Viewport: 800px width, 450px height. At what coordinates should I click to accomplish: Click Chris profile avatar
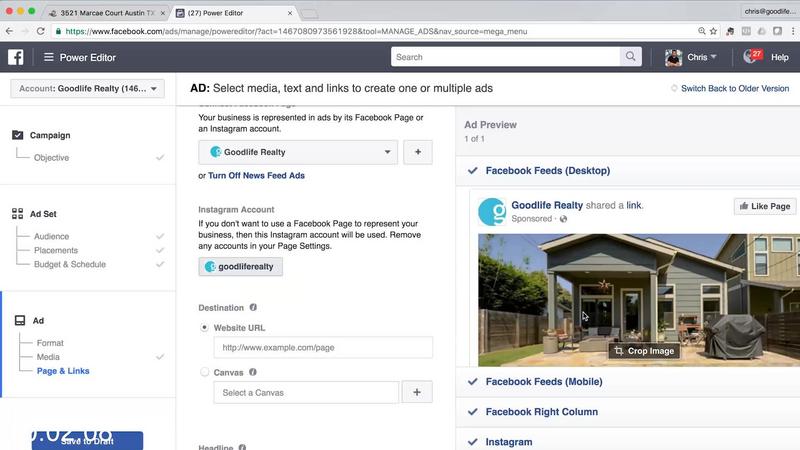tap(673, 57)
